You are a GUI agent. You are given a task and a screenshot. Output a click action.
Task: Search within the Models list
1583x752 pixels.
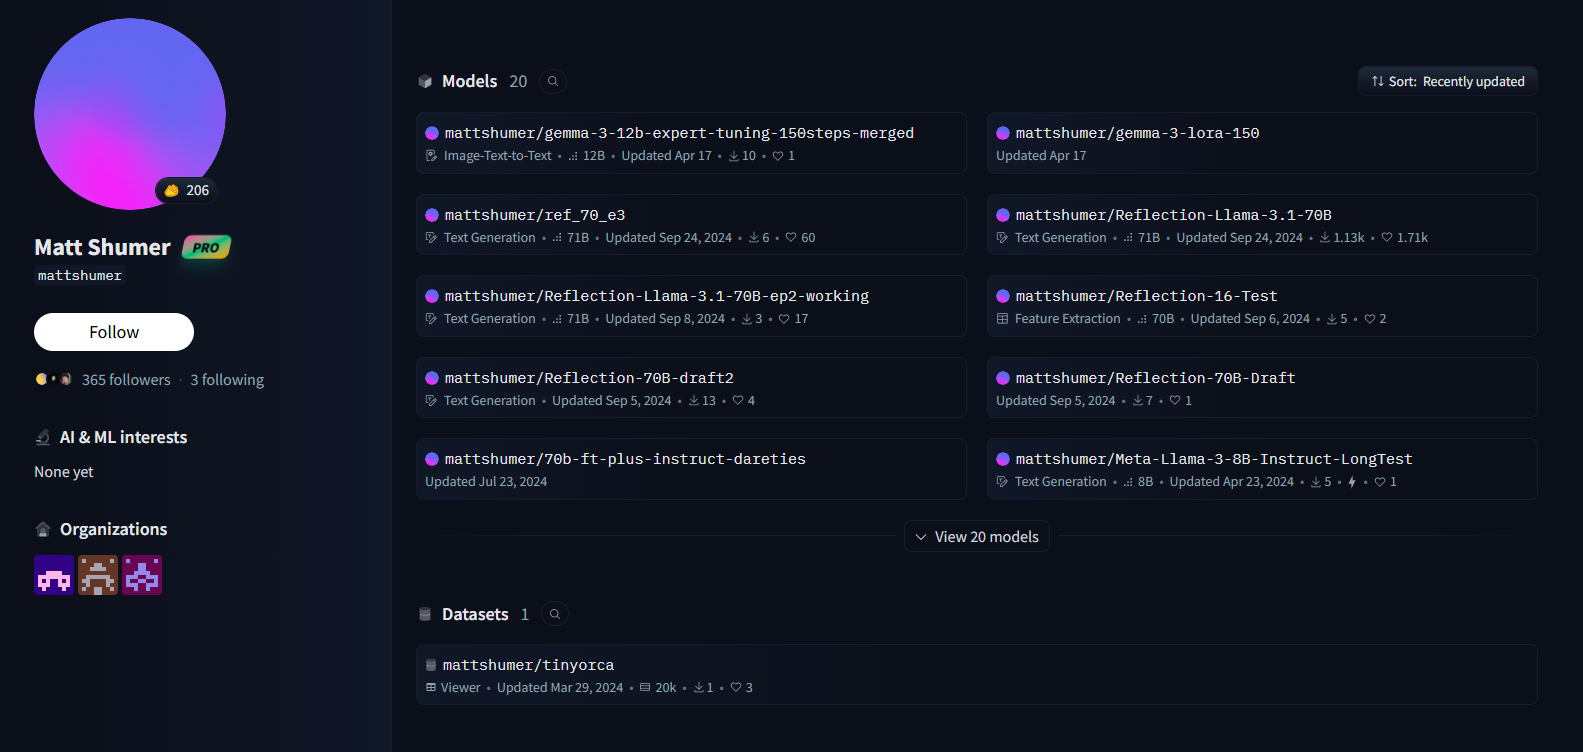[x=553, y=81]
